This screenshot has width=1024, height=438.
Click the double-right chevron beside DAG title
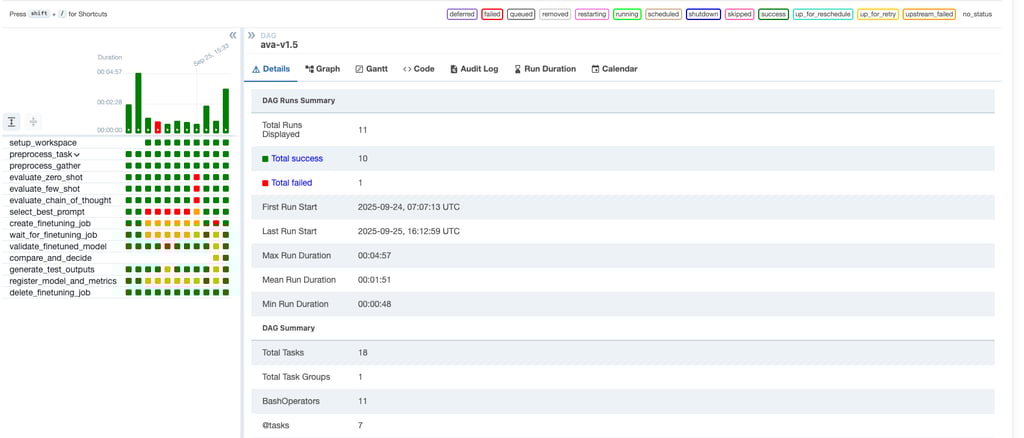pos(251,35)
